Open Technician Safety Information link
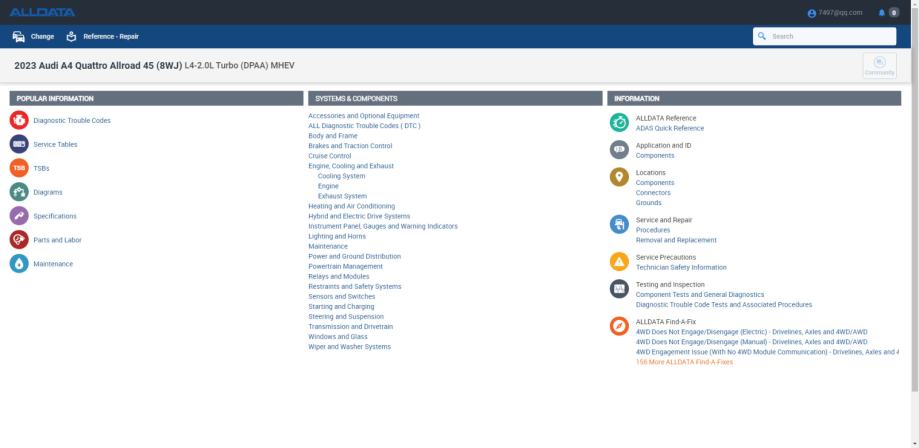The image size is (919, 448). coord(681,267)
